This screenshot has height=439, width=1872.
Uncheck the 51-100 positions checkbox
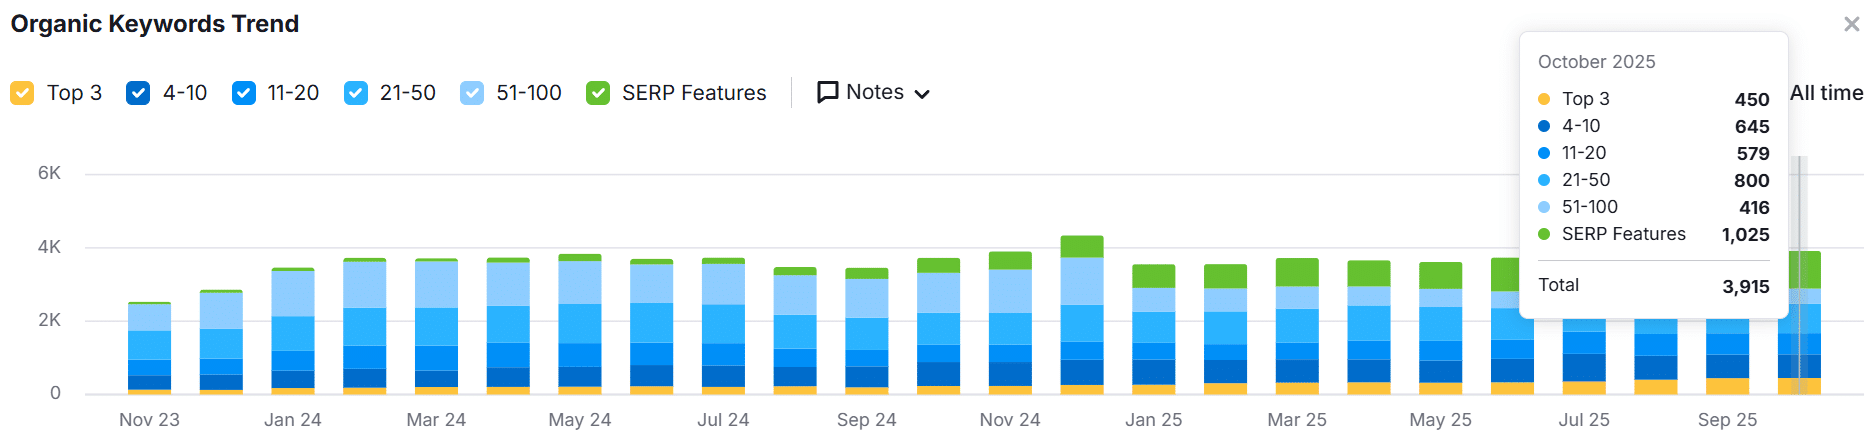[x=472, y=93]
